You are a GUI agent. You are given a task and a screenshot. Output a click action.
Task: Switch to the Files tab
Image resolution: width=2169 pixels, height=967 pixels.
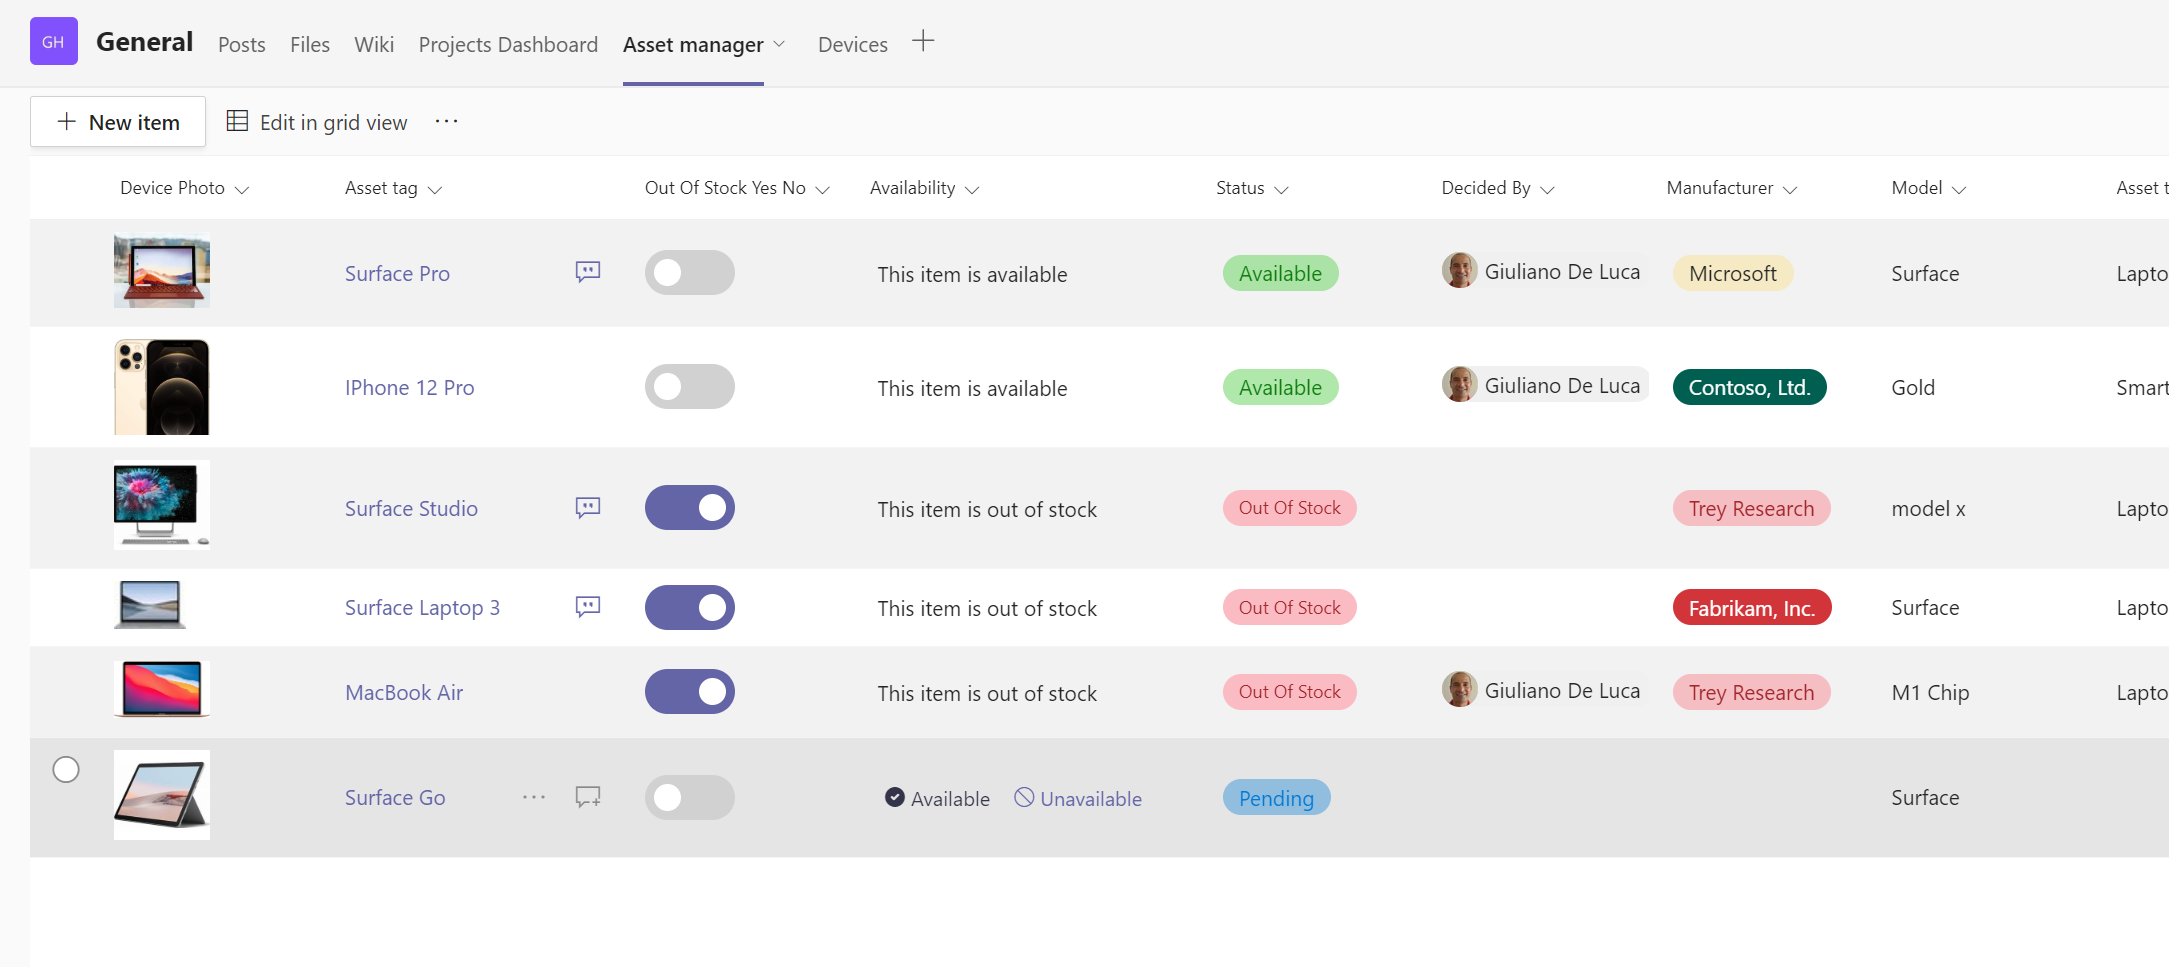(310, 45)
